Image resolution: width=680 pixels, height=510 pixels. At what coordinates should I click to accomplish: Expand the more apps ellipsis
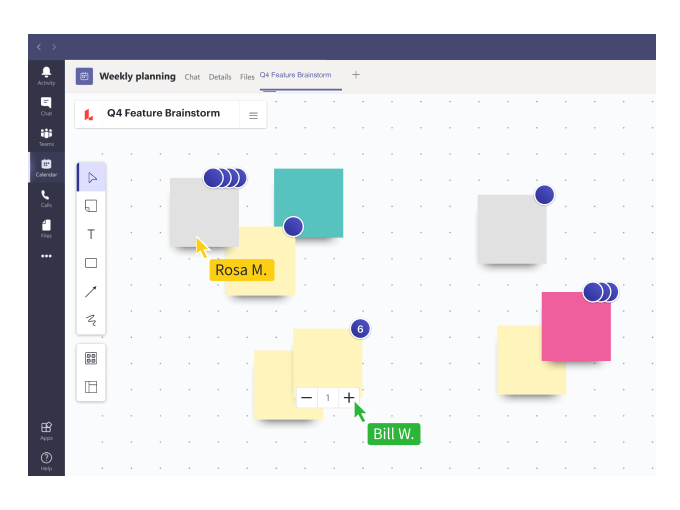click(46, 256)
